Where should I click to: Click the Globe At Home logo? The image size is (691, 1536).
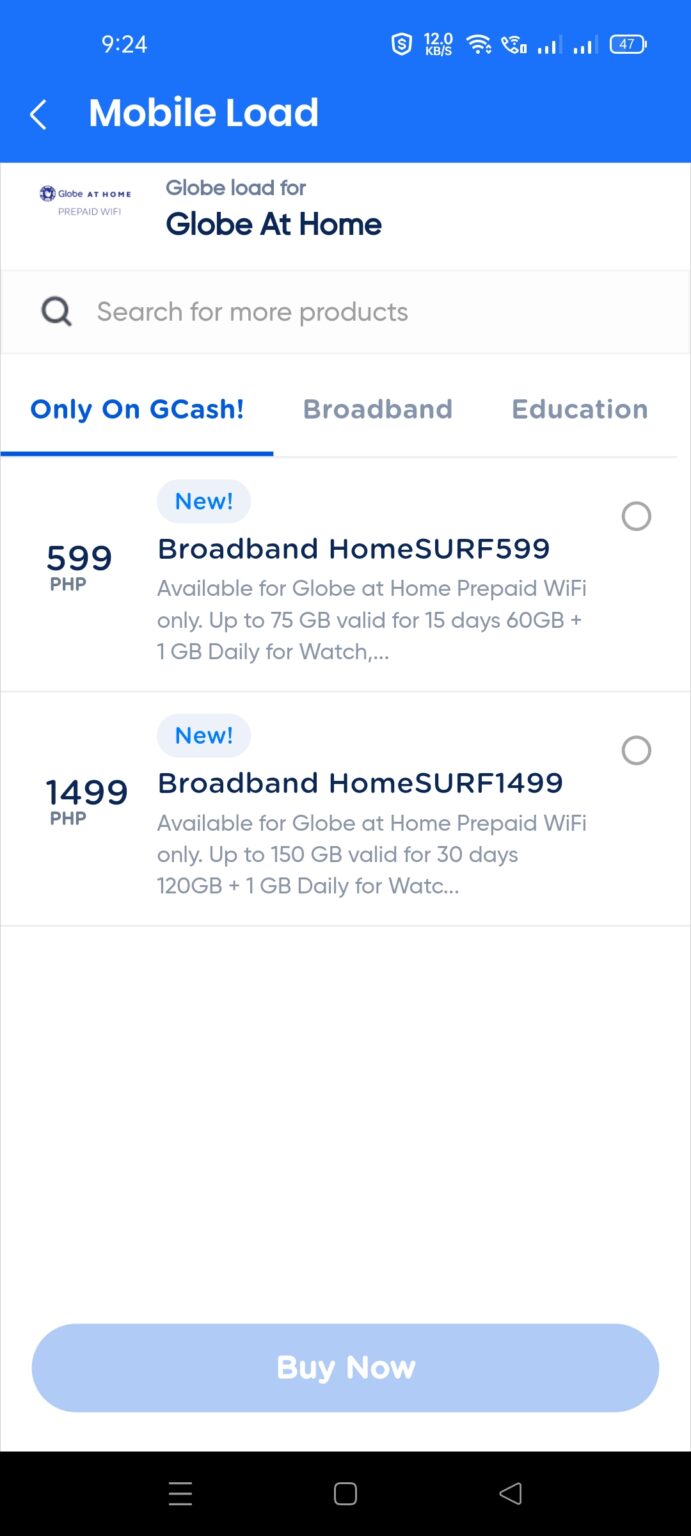(85, 197)
